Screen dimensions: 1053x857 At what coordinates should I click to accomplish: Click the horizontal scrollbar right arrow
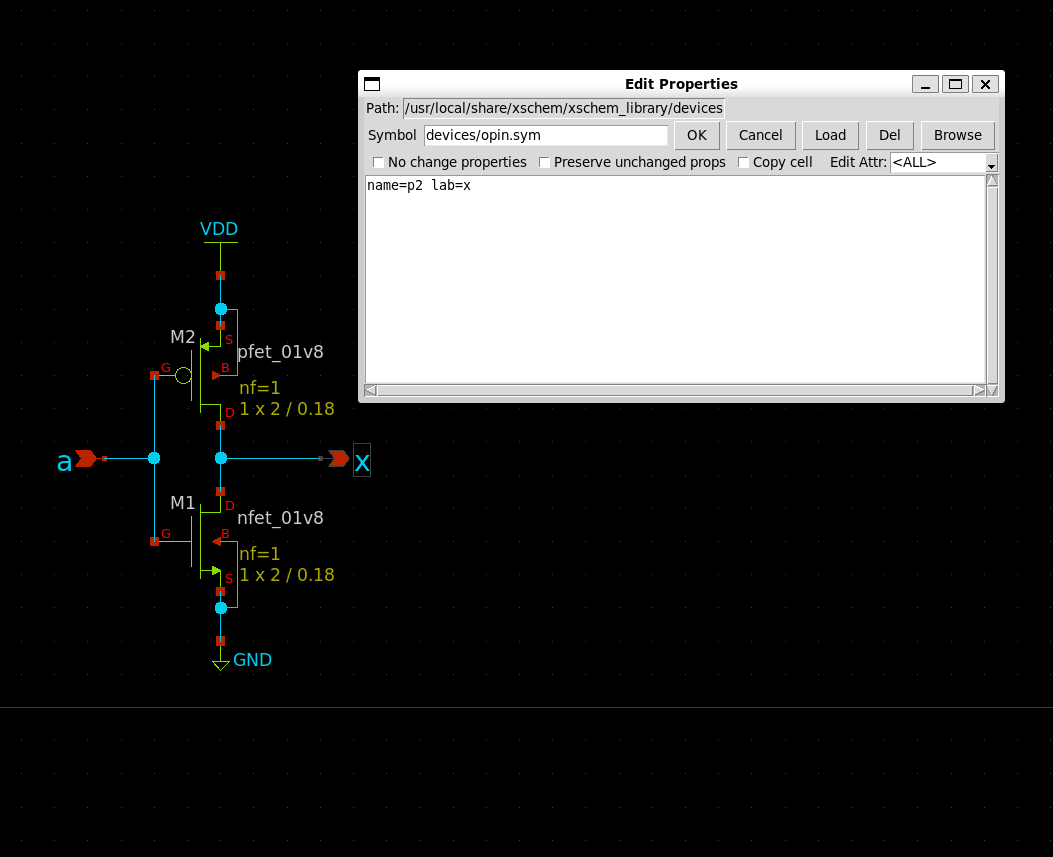point(979,390)
